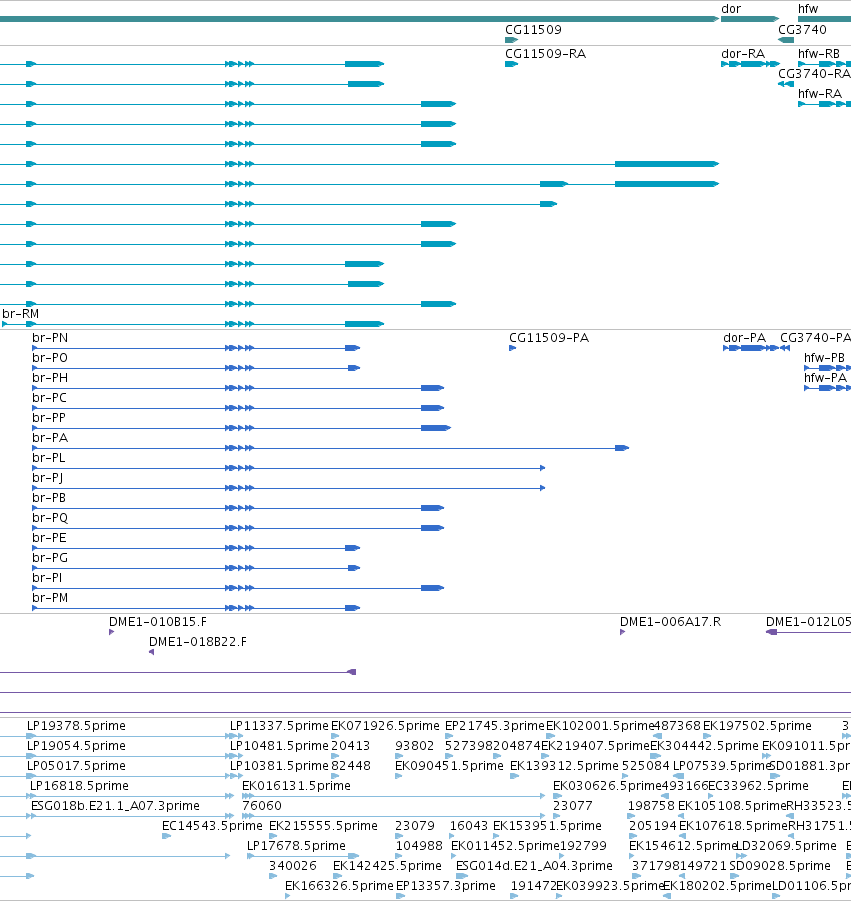The image size is (851, 901).
Task: Click the CG3740 gene label
Action: click(802, 30)
